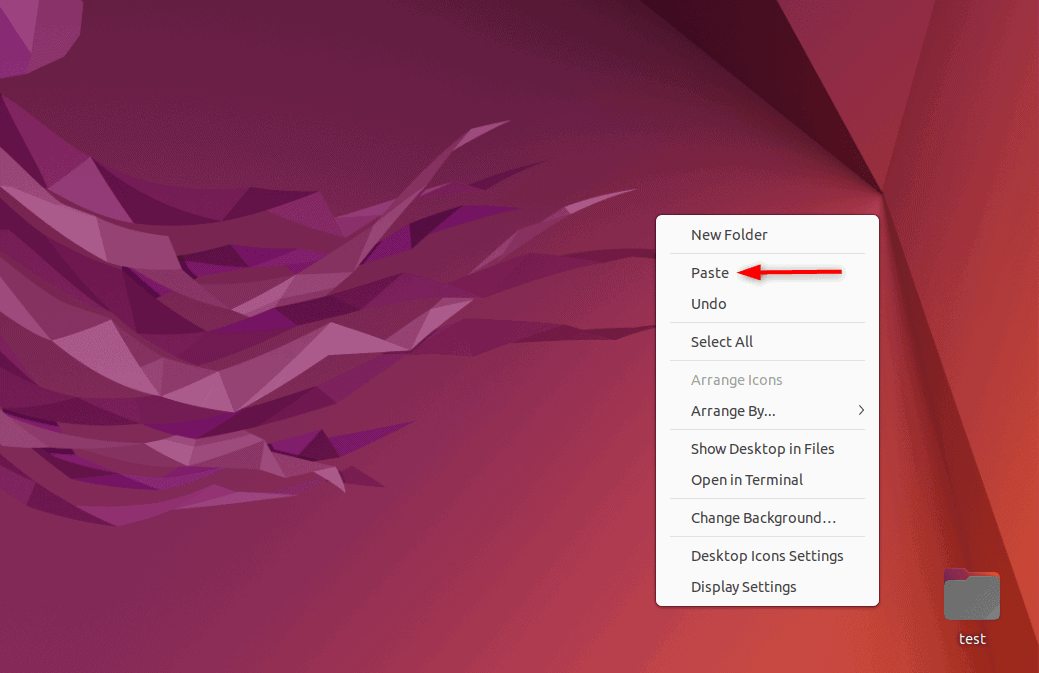1039x673 pixels.
Task: Double-check the purple test folder thumbnail
Action: pyautogui.click(x=971, y=594)
